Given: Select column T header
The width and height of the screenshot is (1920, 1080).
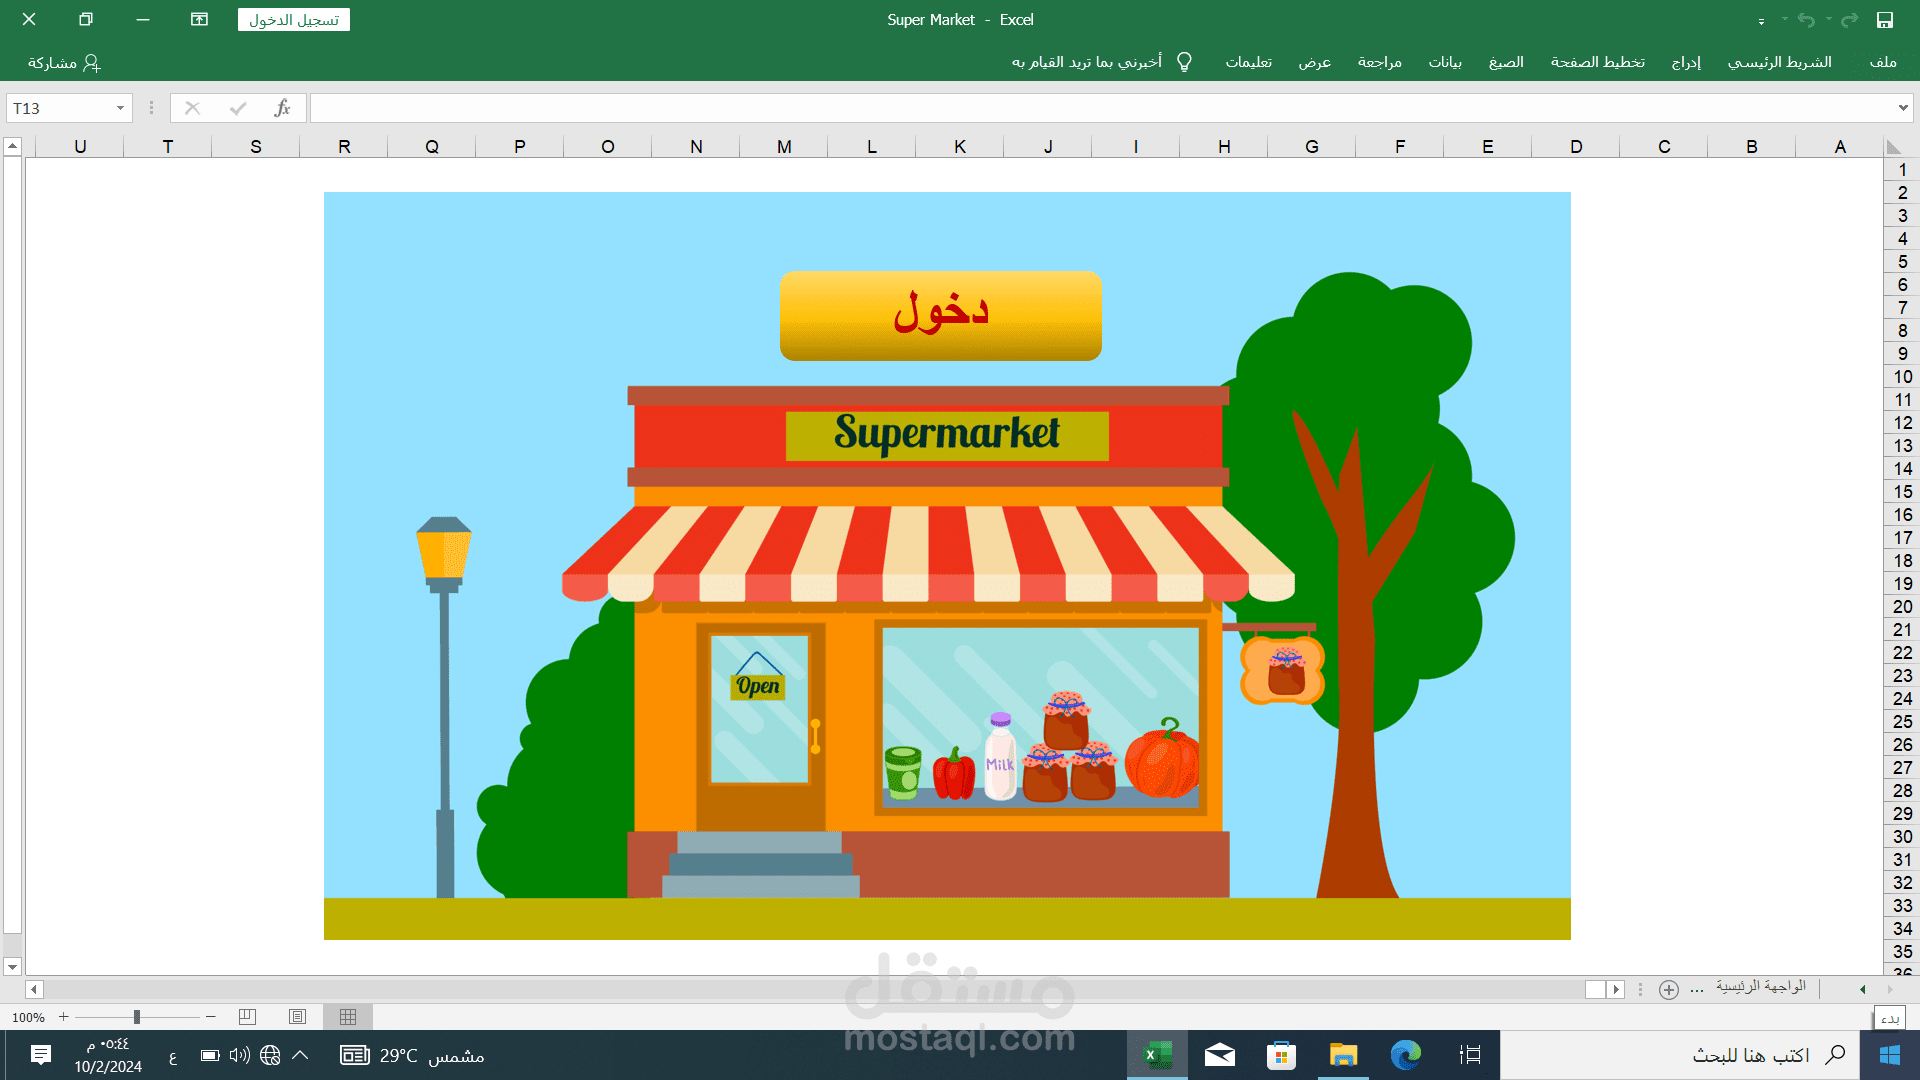Looking at the screenshot, I should [x=168, y=147].
